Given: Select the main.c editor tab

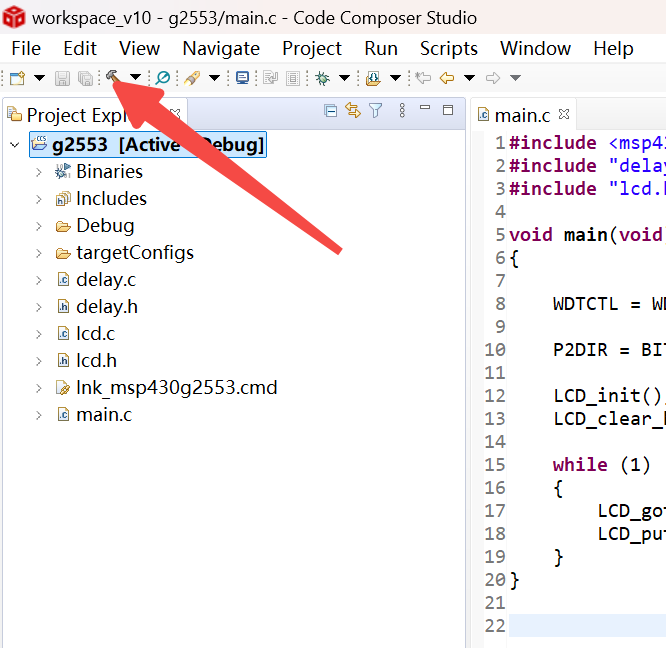Looking at the screenshot, I should (522, 115).
